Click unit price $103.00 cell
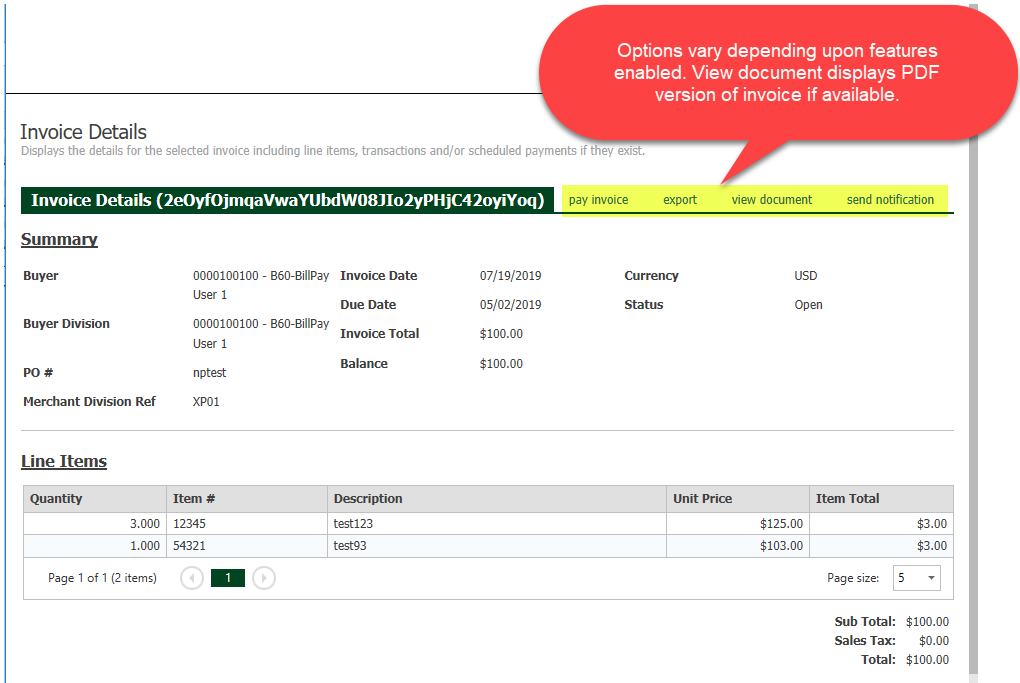The height and width of the screenshot is (683, 1020). (738, 546)
